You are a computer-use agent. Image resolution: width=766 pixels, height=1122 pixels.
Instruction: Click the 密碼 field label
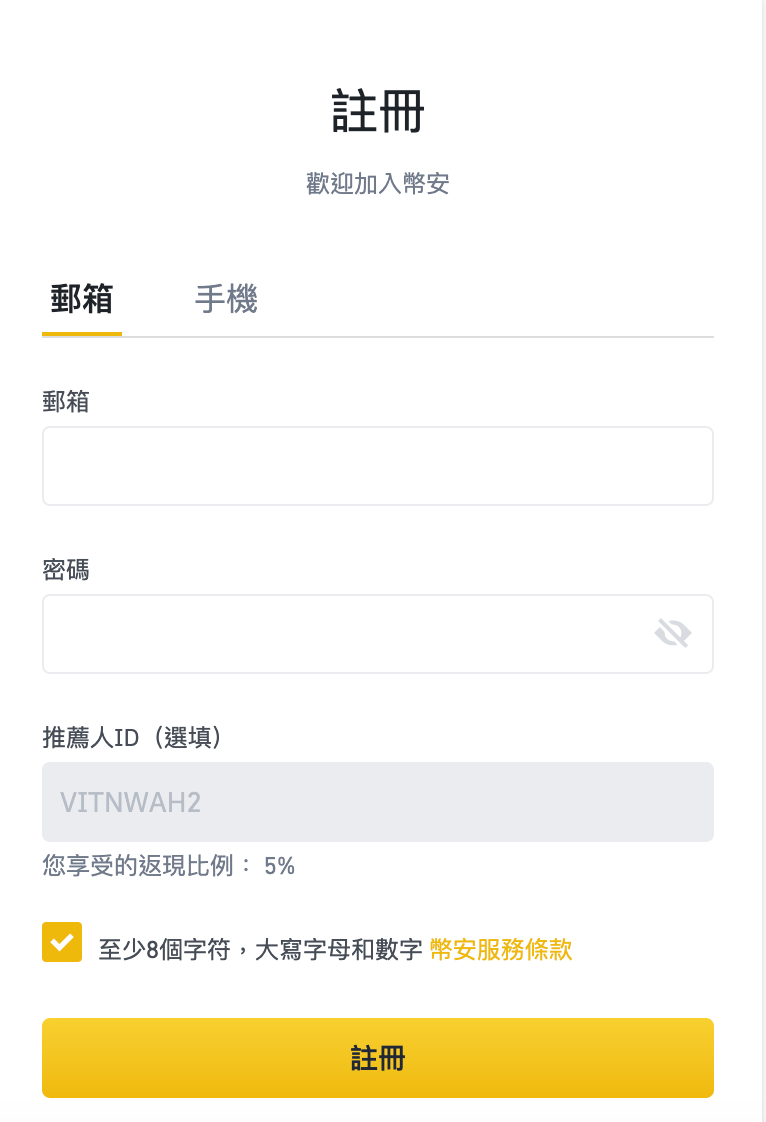pyautogui.click(x=66, y=570)
